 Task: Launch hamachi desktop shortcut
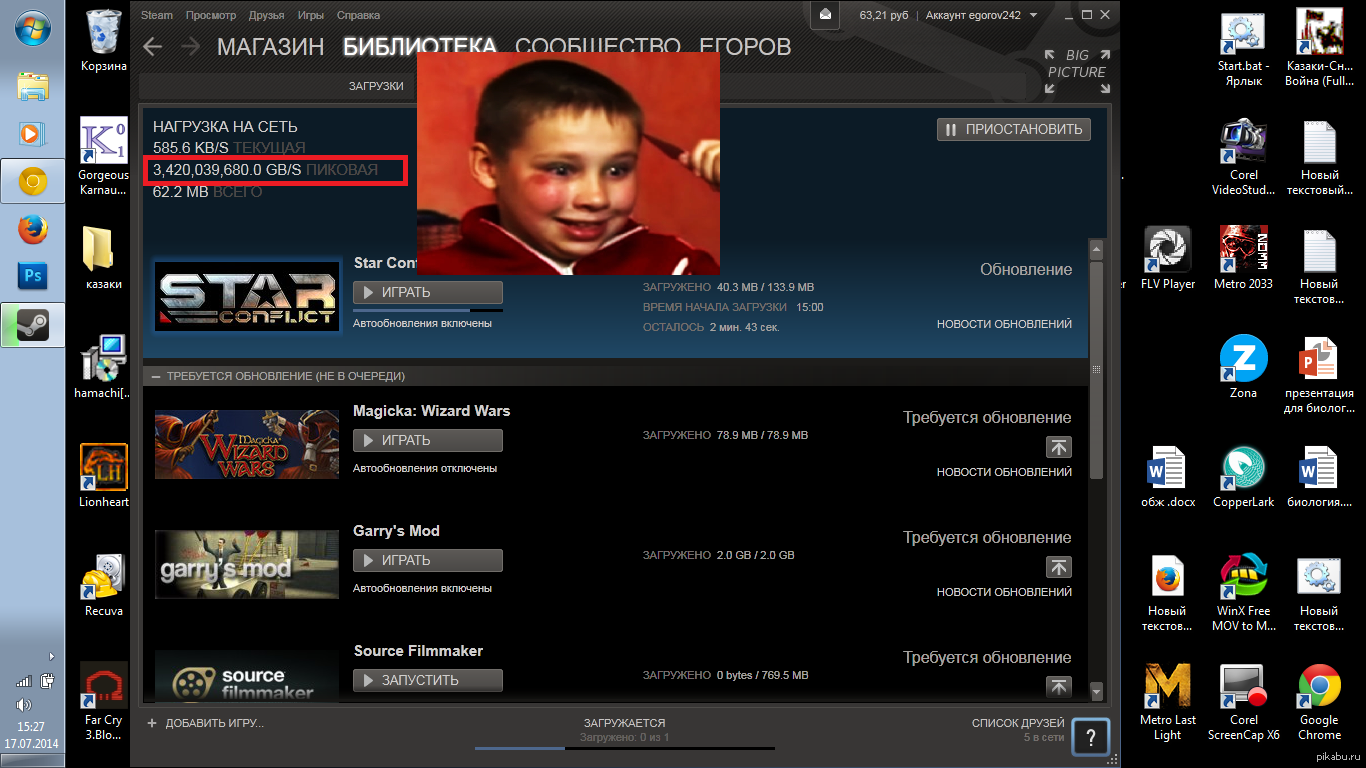(104, 366)
